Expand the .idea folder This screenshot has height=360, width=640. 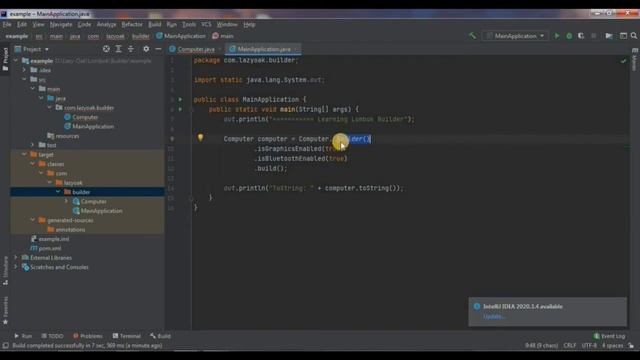[x=24, y=70]
